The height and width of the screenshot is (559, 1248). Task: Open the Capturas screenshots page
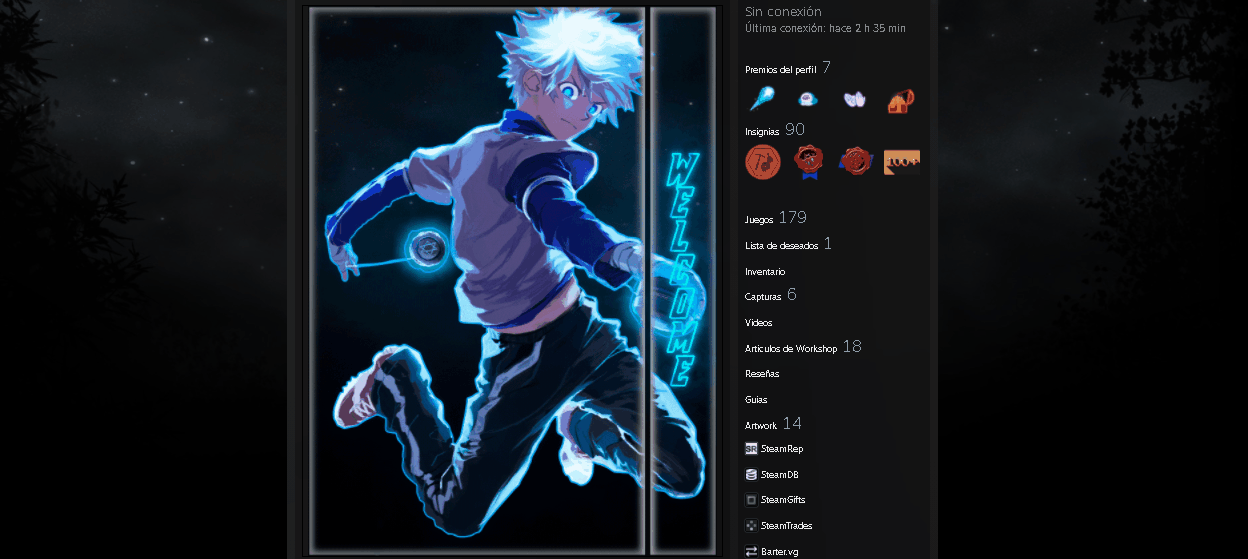pyautogui.click(x=763, y=297)
